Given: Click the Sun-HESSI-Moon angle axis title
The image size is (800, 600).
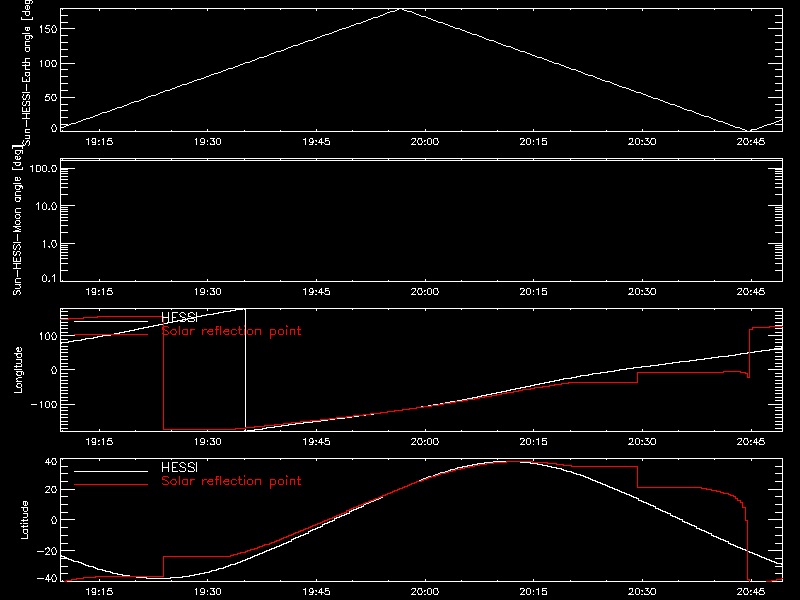Looking at the screenshot, I should (17, 221).
